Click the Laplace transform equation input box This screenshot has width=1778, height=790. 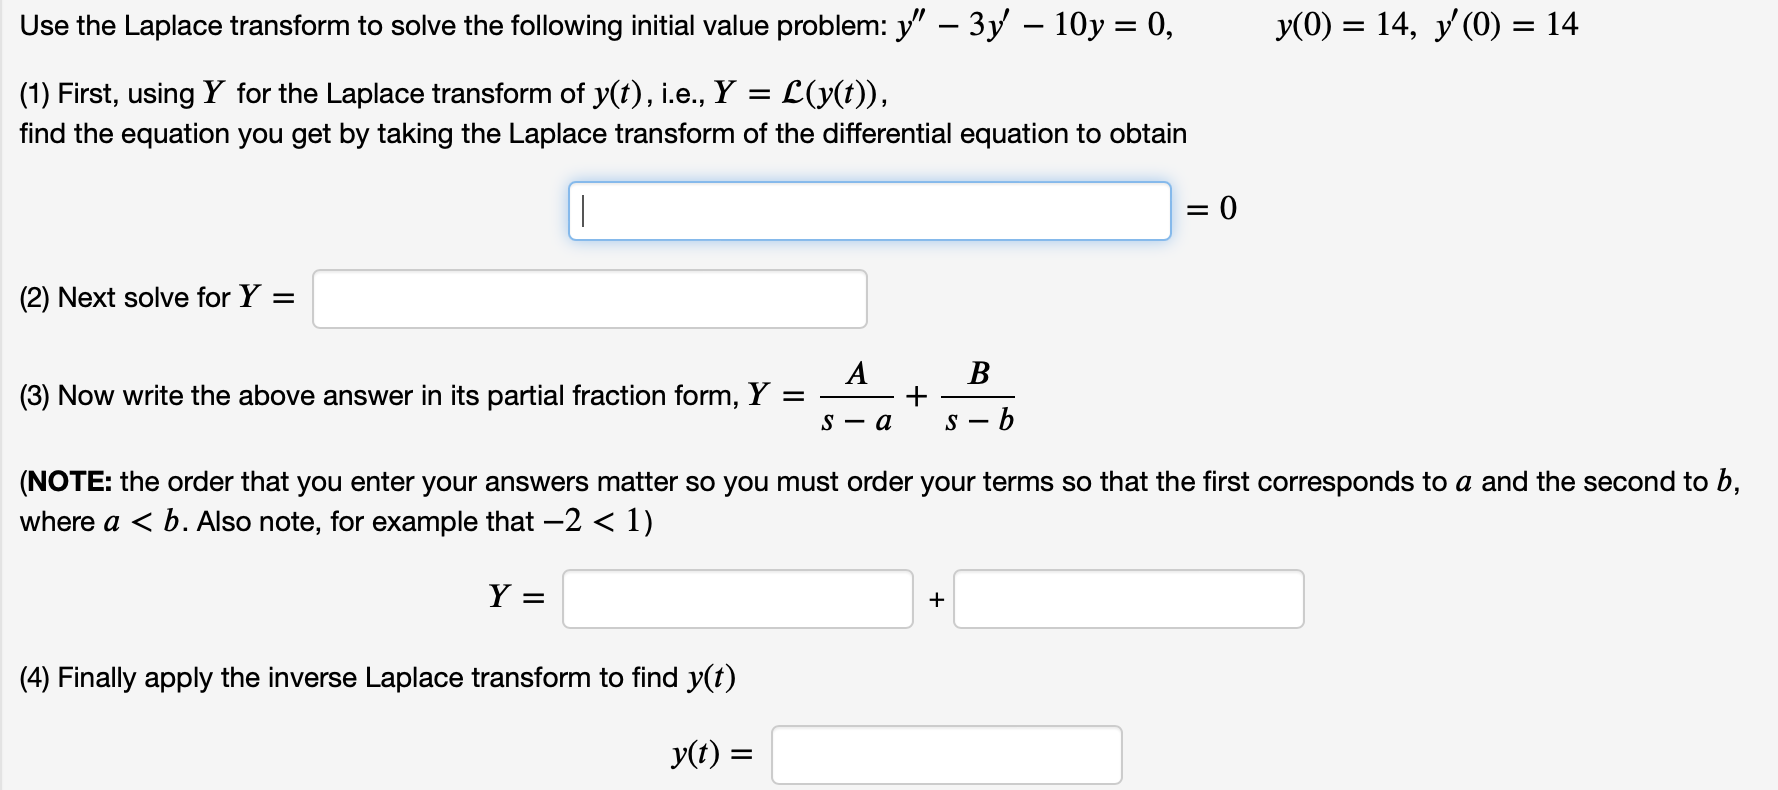(868, 209)
